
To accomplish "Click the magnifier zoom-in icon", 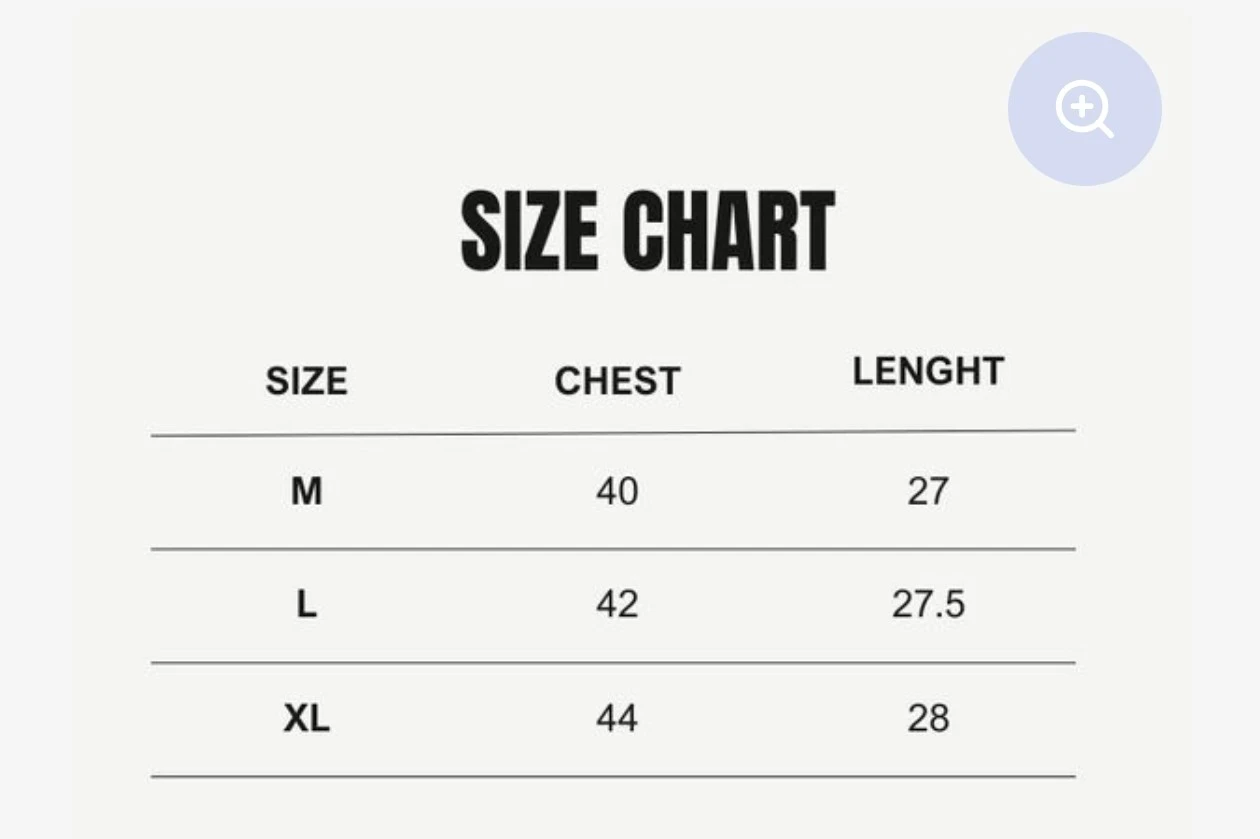I will click(1083, 107).
